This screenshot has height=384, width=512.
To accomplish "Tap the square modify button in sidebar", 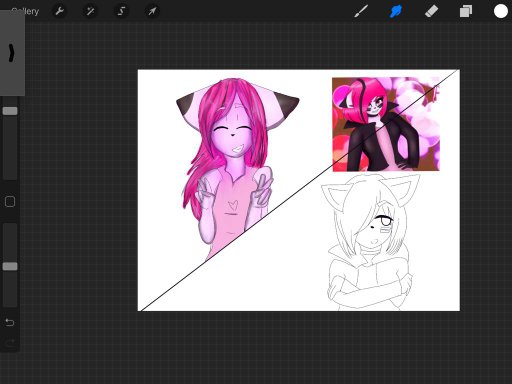I will (x=10, y=201).
